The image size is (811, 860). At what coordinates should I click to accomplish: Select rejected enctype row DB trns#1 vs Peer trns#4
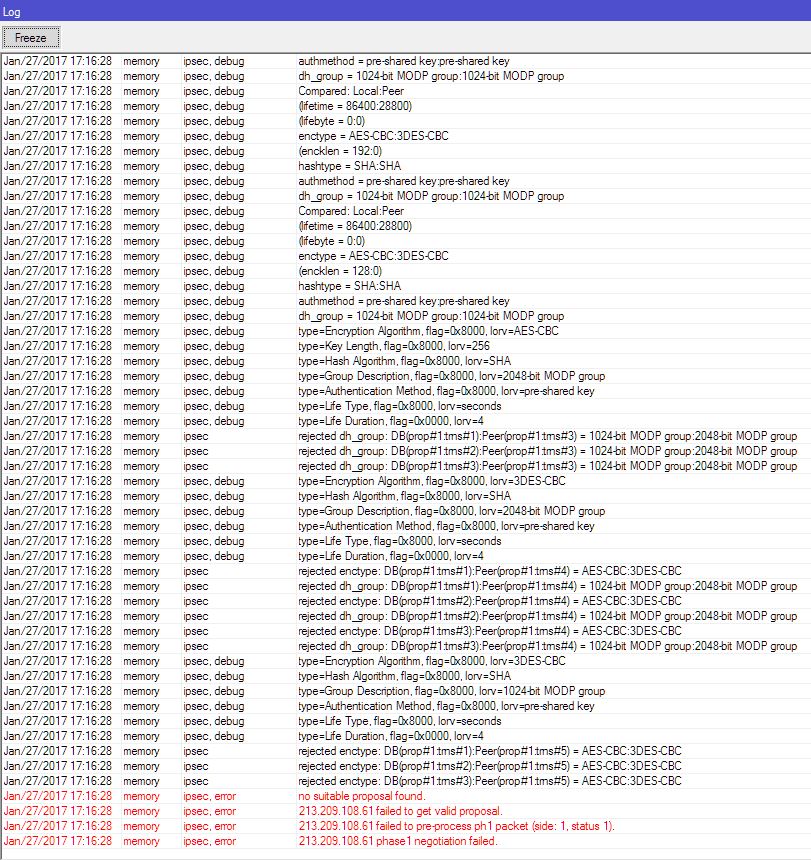406,571
